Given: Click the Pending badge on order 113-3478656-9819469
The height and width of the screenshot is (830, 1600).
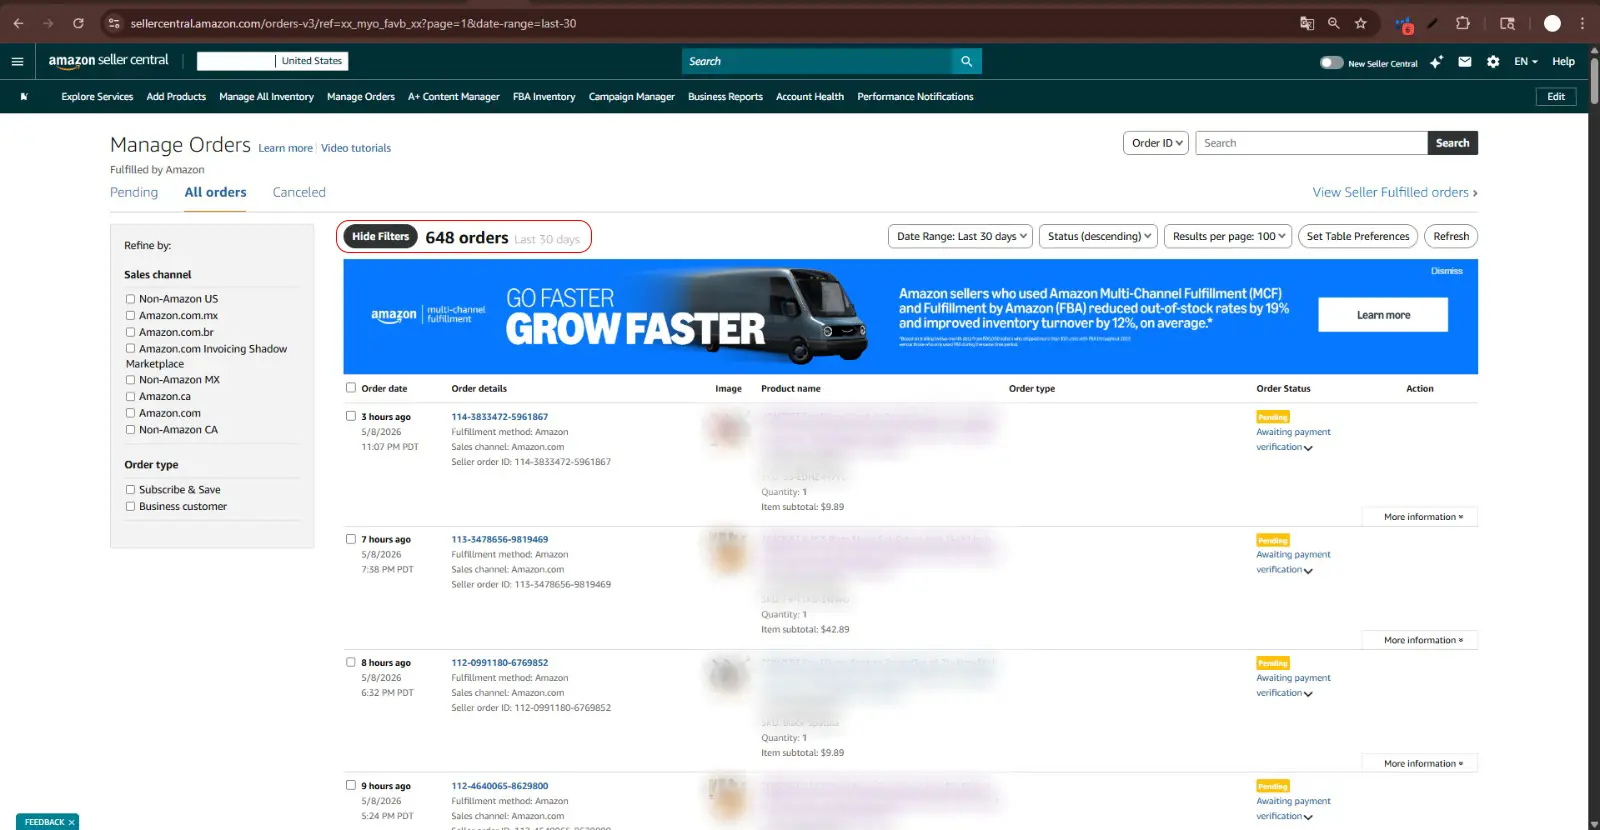Looking at the screenshot, I should (x=1273, y=540).
